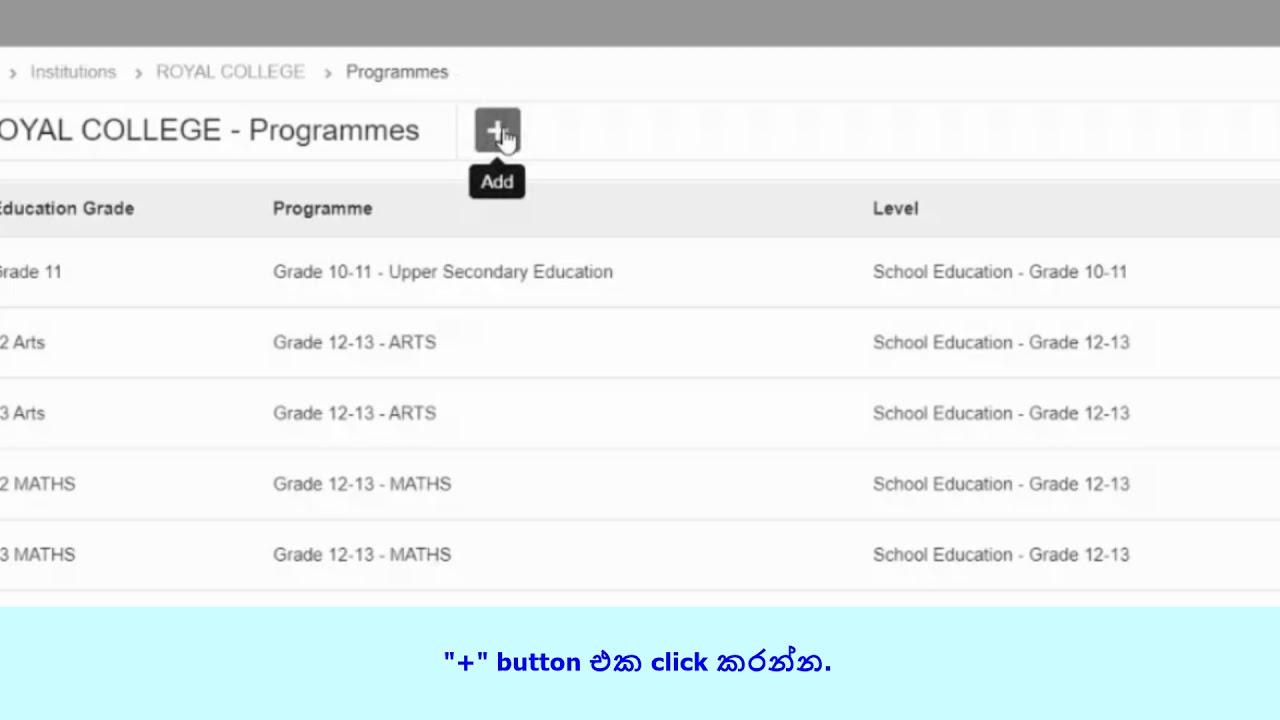Select the 13 Arts education grade cell
This screenshot has width=1280, height=720.
tap(22, 413)
